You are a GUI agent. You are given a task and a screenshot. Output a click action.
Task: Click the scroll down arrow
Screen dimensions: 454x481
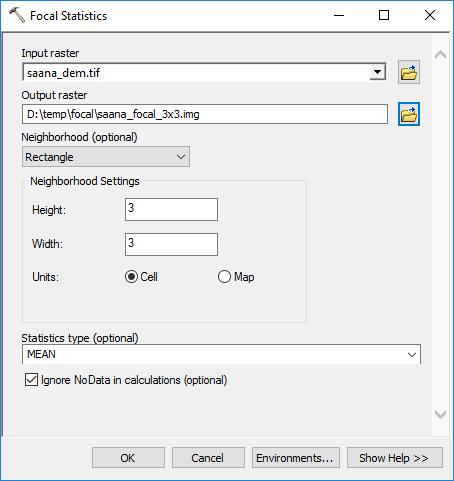[x=440, y=414]
